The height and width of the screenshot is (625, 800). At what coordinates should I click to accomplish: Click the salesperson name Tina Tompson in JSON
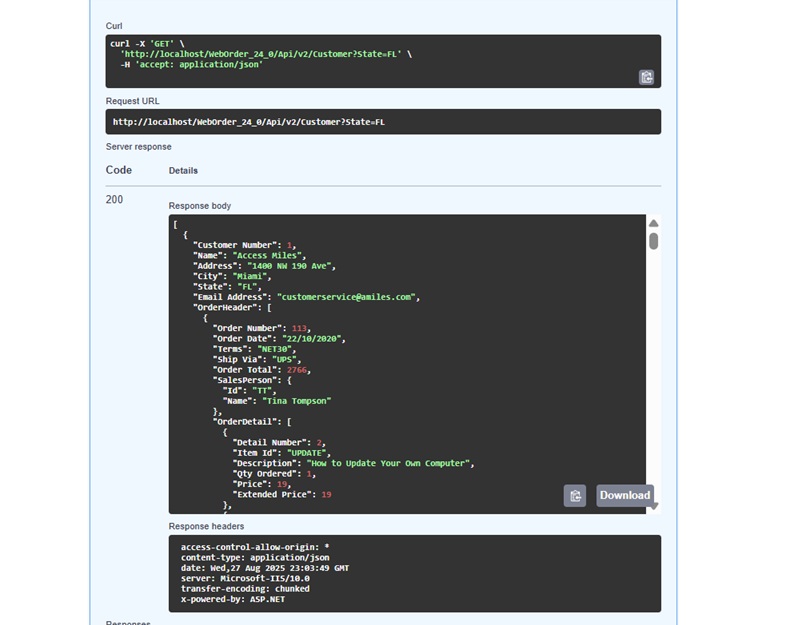(x=295, y=400)
